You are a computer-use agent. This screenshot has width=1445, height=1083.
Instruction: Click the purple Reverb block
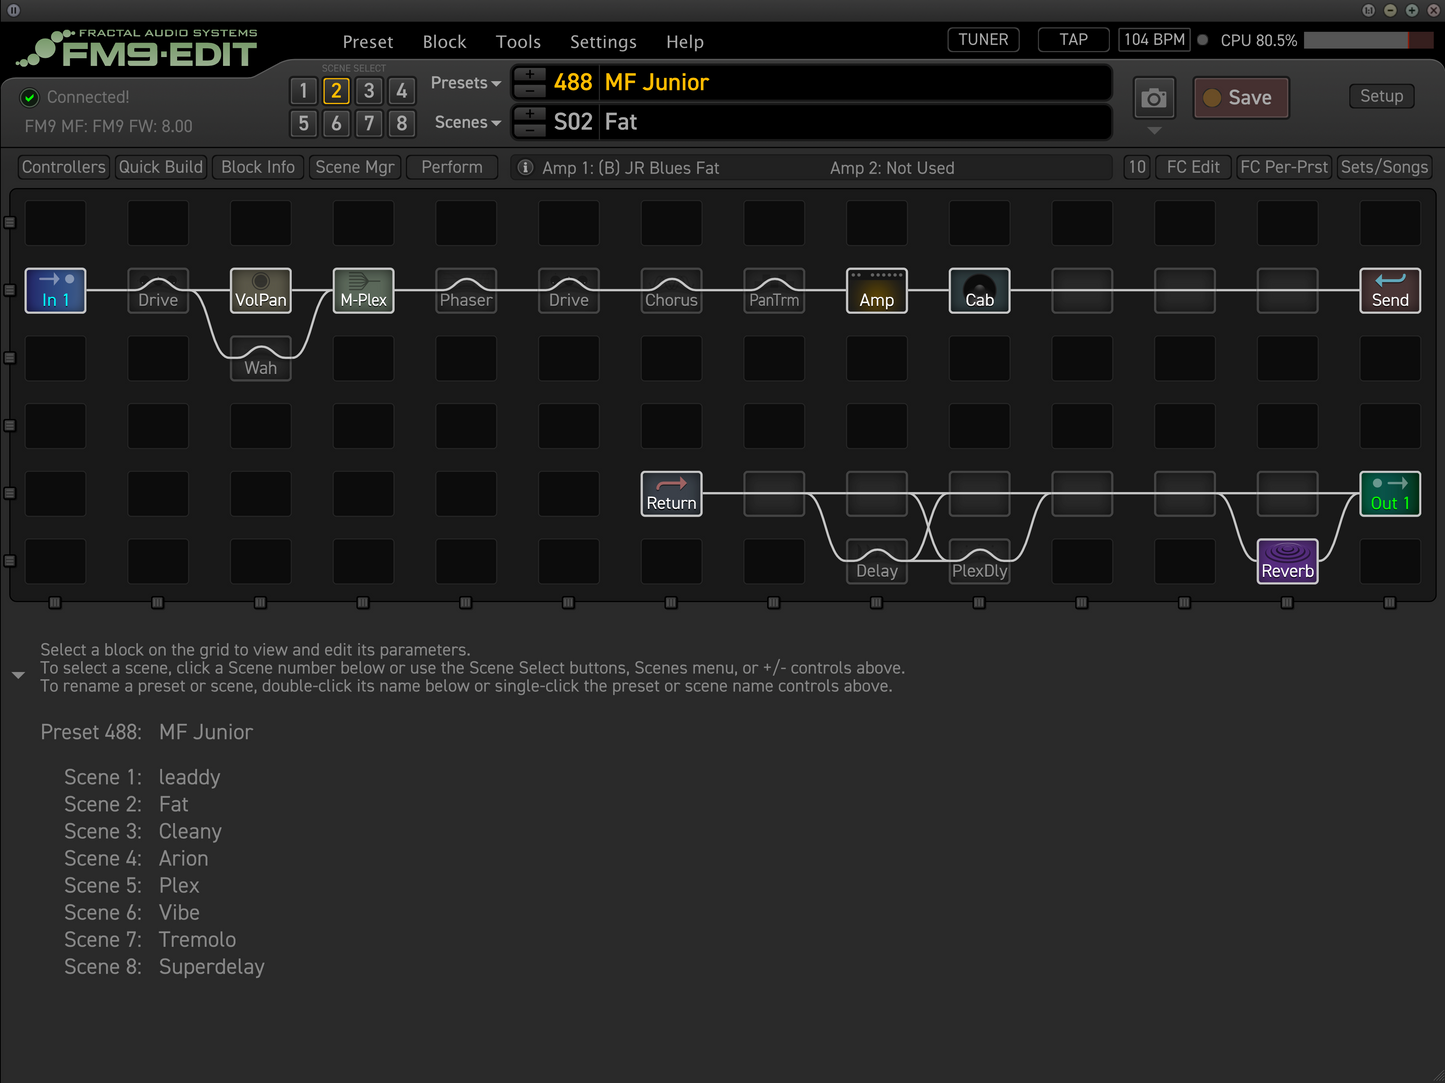point(1287,562)
